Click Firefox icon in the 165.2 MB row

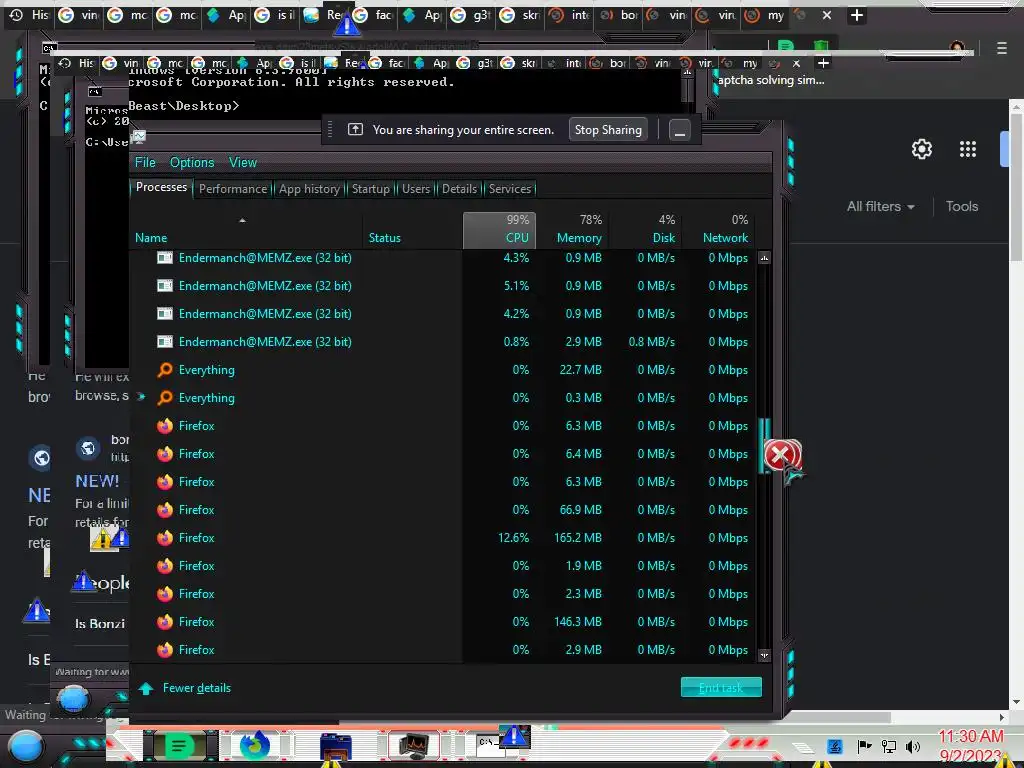(x=165, y=538)
